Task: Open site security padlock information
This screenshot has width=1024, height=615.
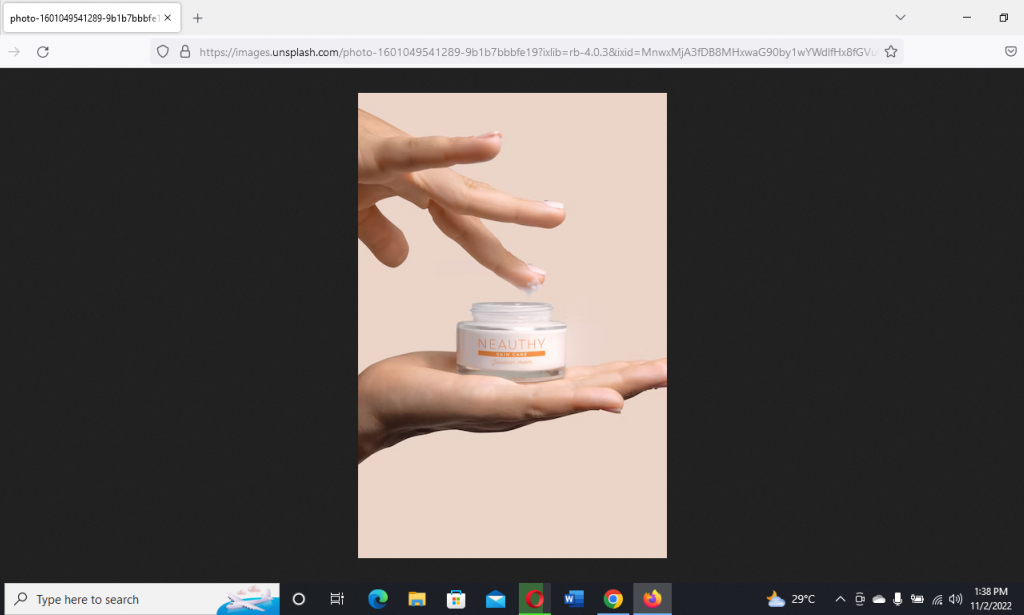Action: 185,52
